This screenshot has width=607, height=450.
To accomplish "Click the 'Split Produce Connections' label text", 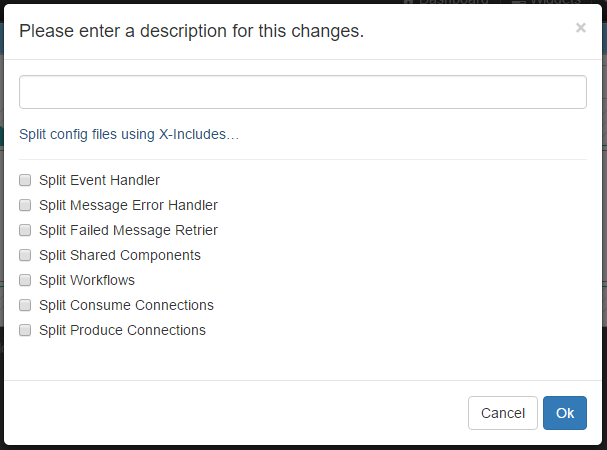I will click(x=123, y=330).
